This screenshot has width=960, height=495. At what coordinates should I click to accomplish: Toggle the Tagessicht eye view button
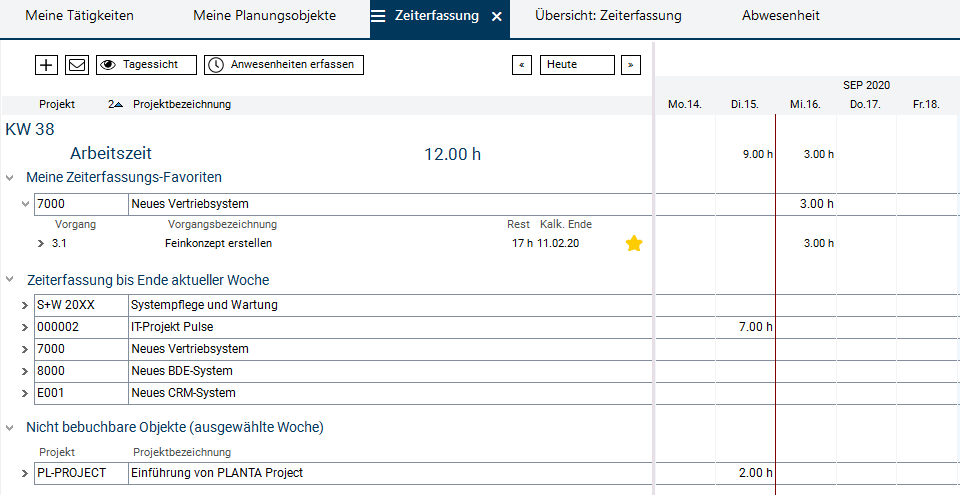[146, 65]
